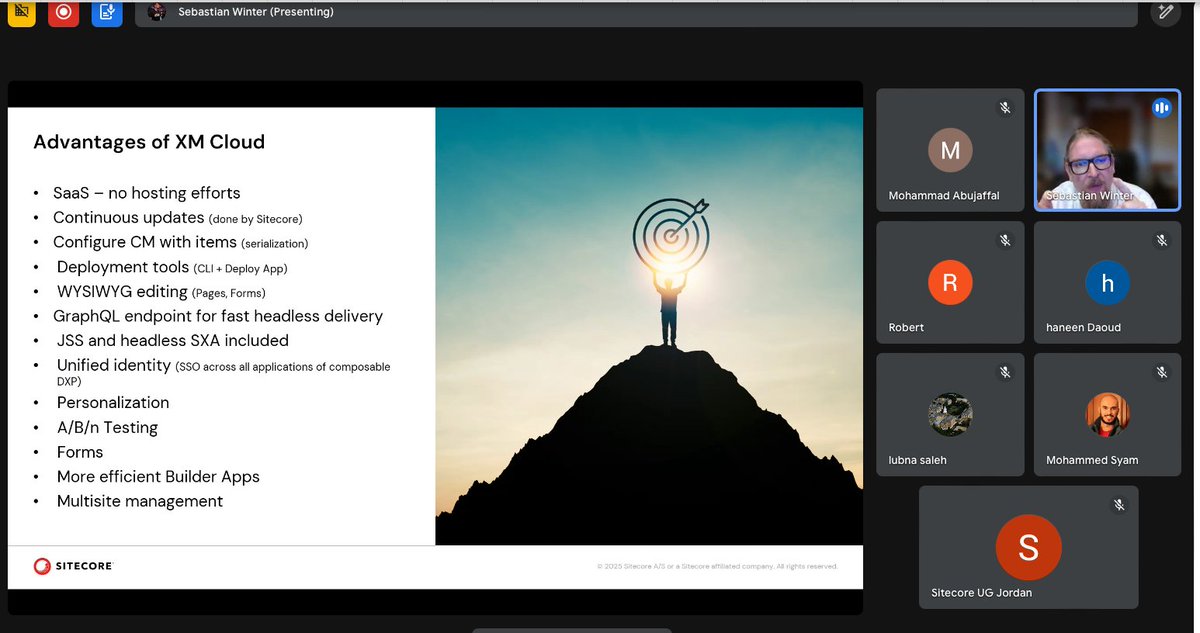Click the name label Sitecore UG Jordan
The image size is (1200, 633).
coord(981,592)
